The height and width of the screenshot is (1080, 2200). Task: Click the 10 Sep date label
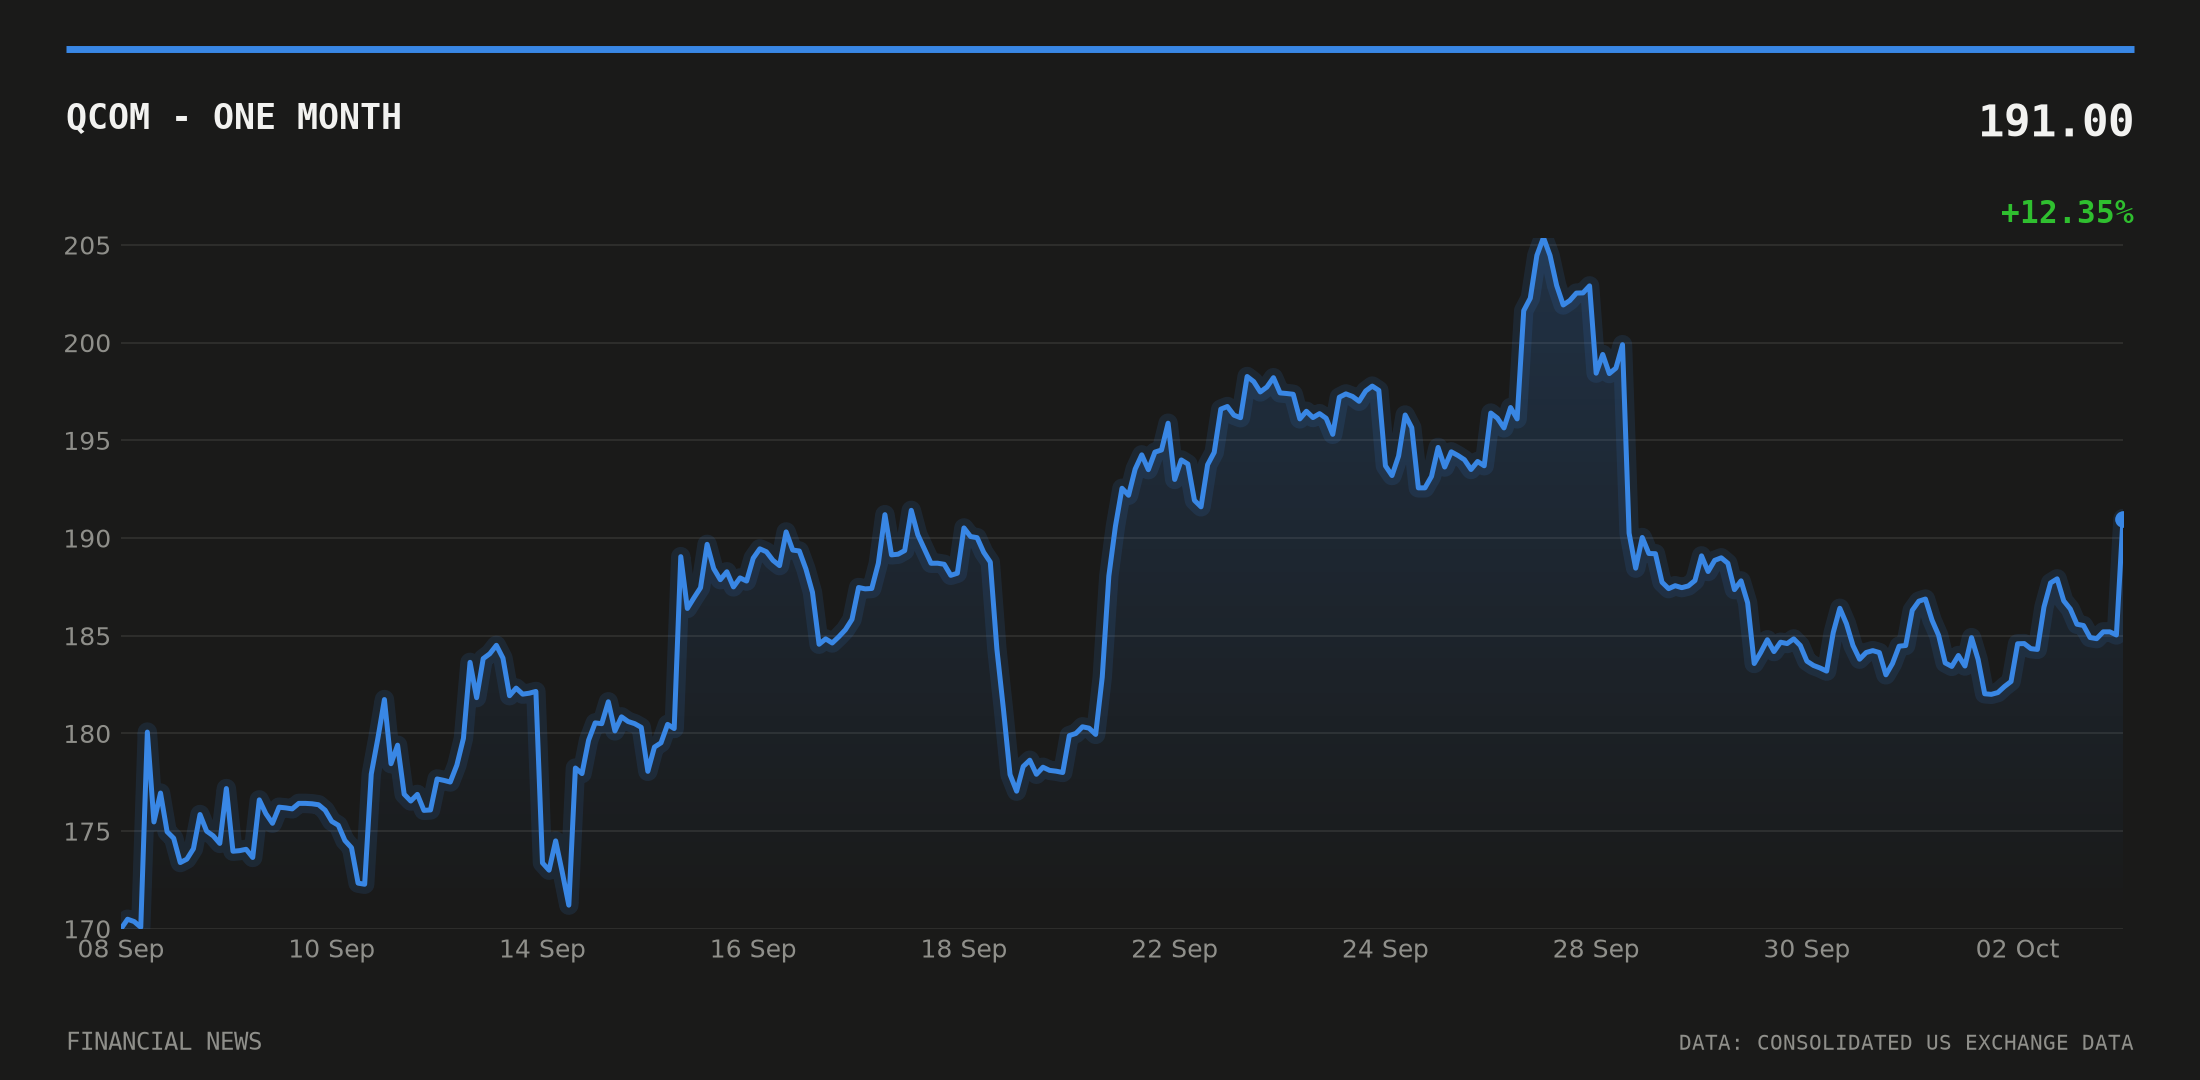[332, 949]
